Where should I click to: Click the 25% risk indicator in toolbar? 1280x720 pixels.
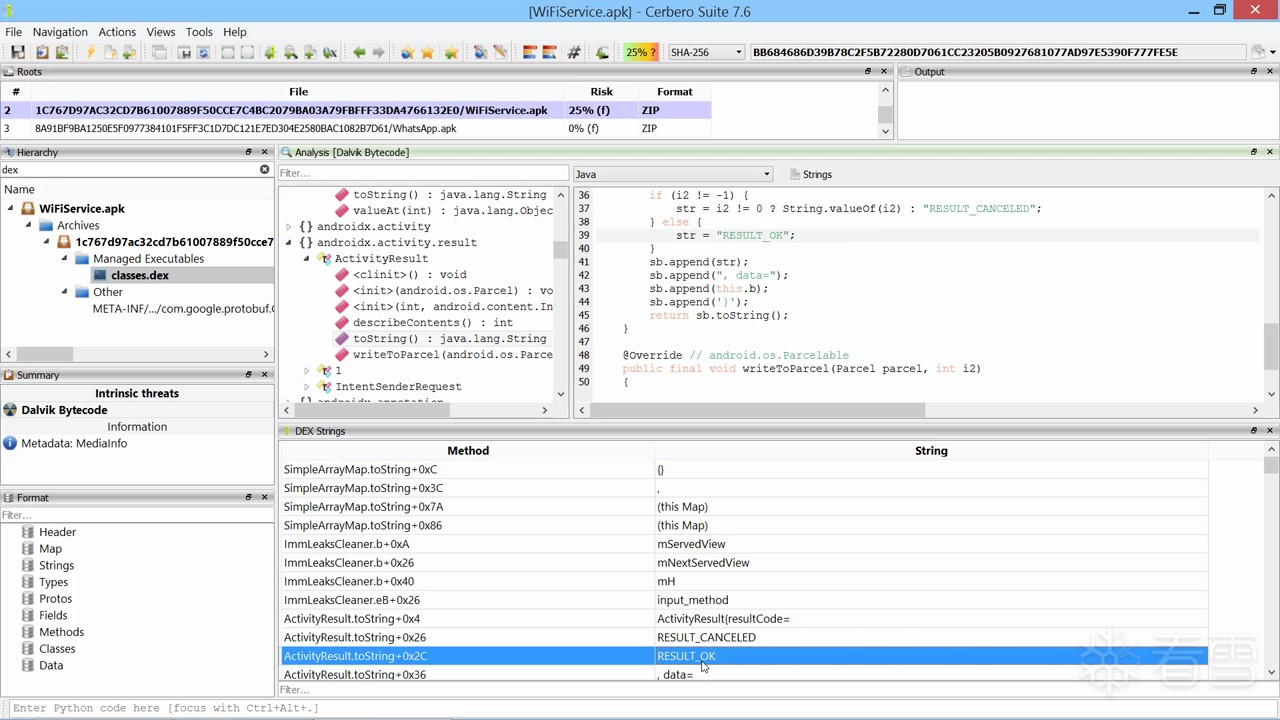(640, 53)
